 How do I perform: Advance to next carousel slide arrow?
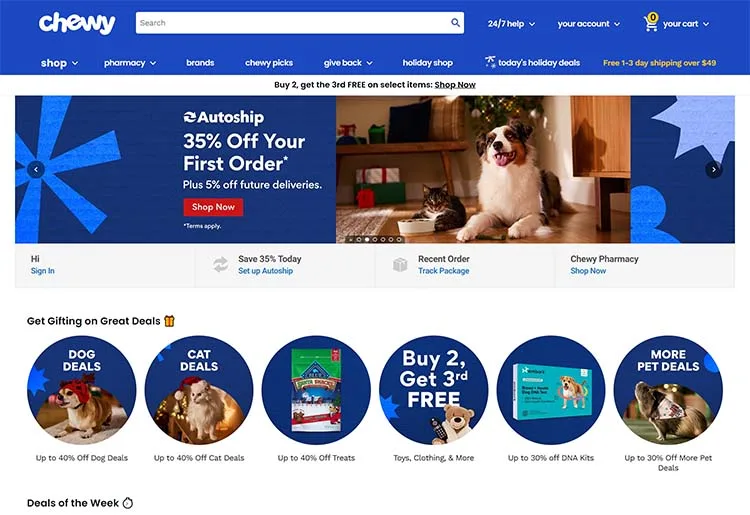714,169
